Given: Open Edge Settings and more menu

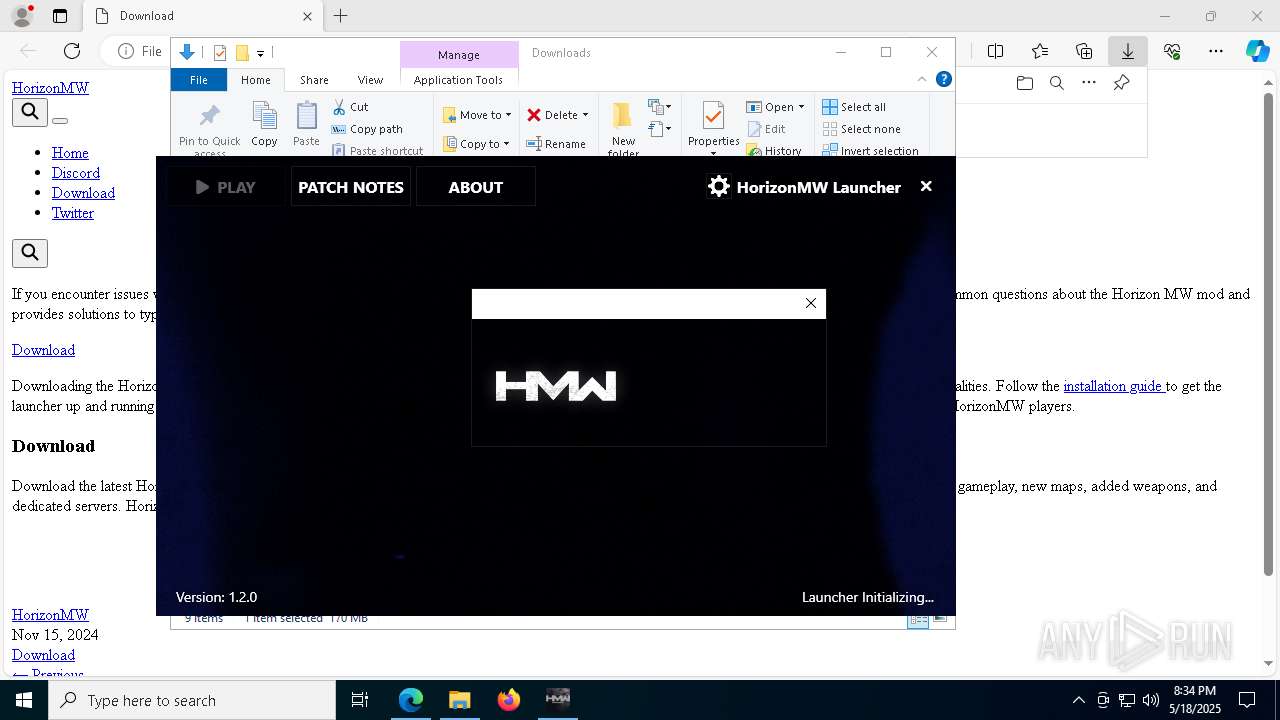Looking at the screenshot, I should click(x=1216, y=51).
